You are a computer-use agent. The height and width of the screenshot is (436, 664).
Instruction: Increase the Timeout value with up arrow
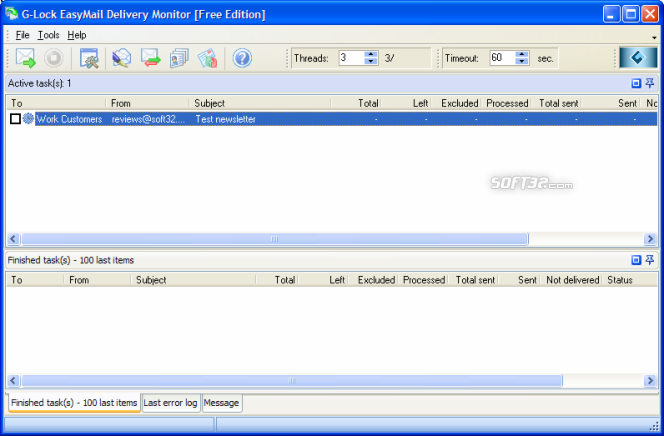[522, 54]
